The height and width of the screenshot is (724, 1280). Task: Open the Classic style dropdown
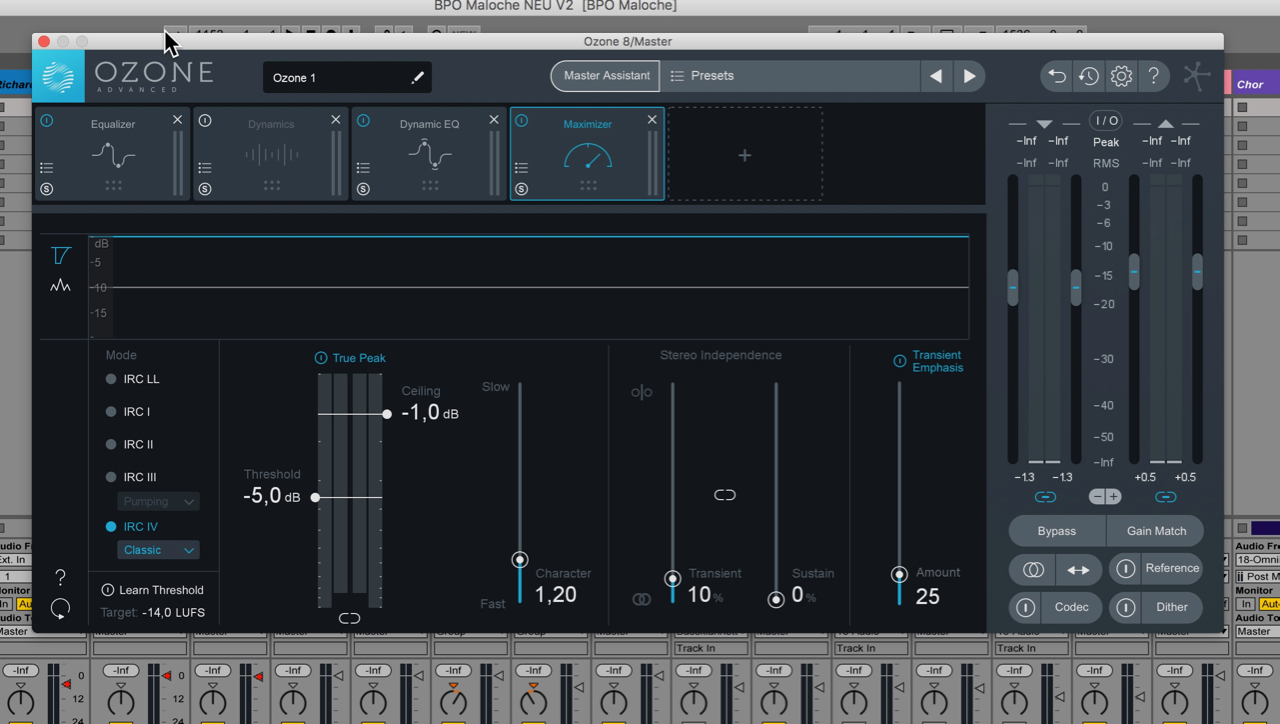click(158, 550)
